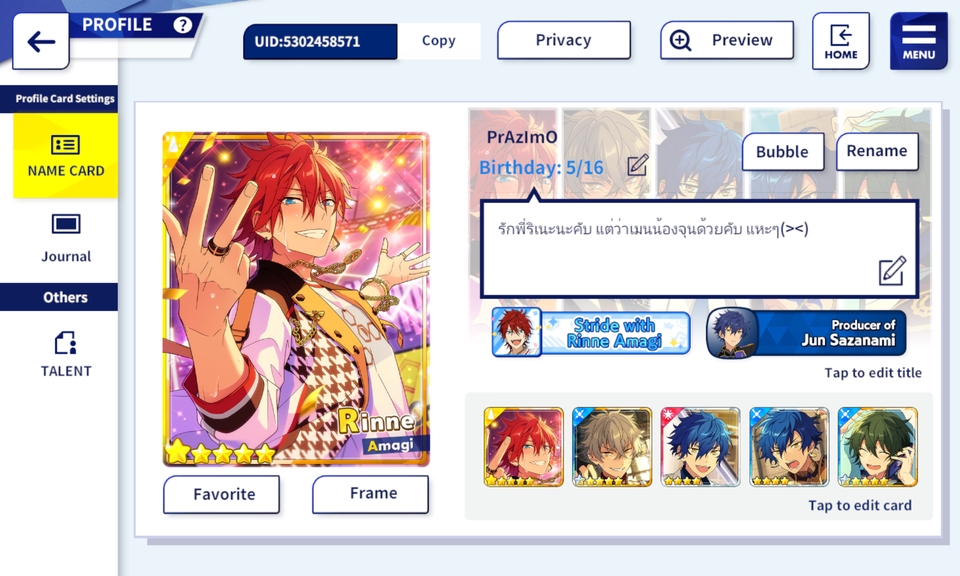This screenshot has width=960, height=576.
Task: Open the hamburger MENU
Action: point(918,42)
